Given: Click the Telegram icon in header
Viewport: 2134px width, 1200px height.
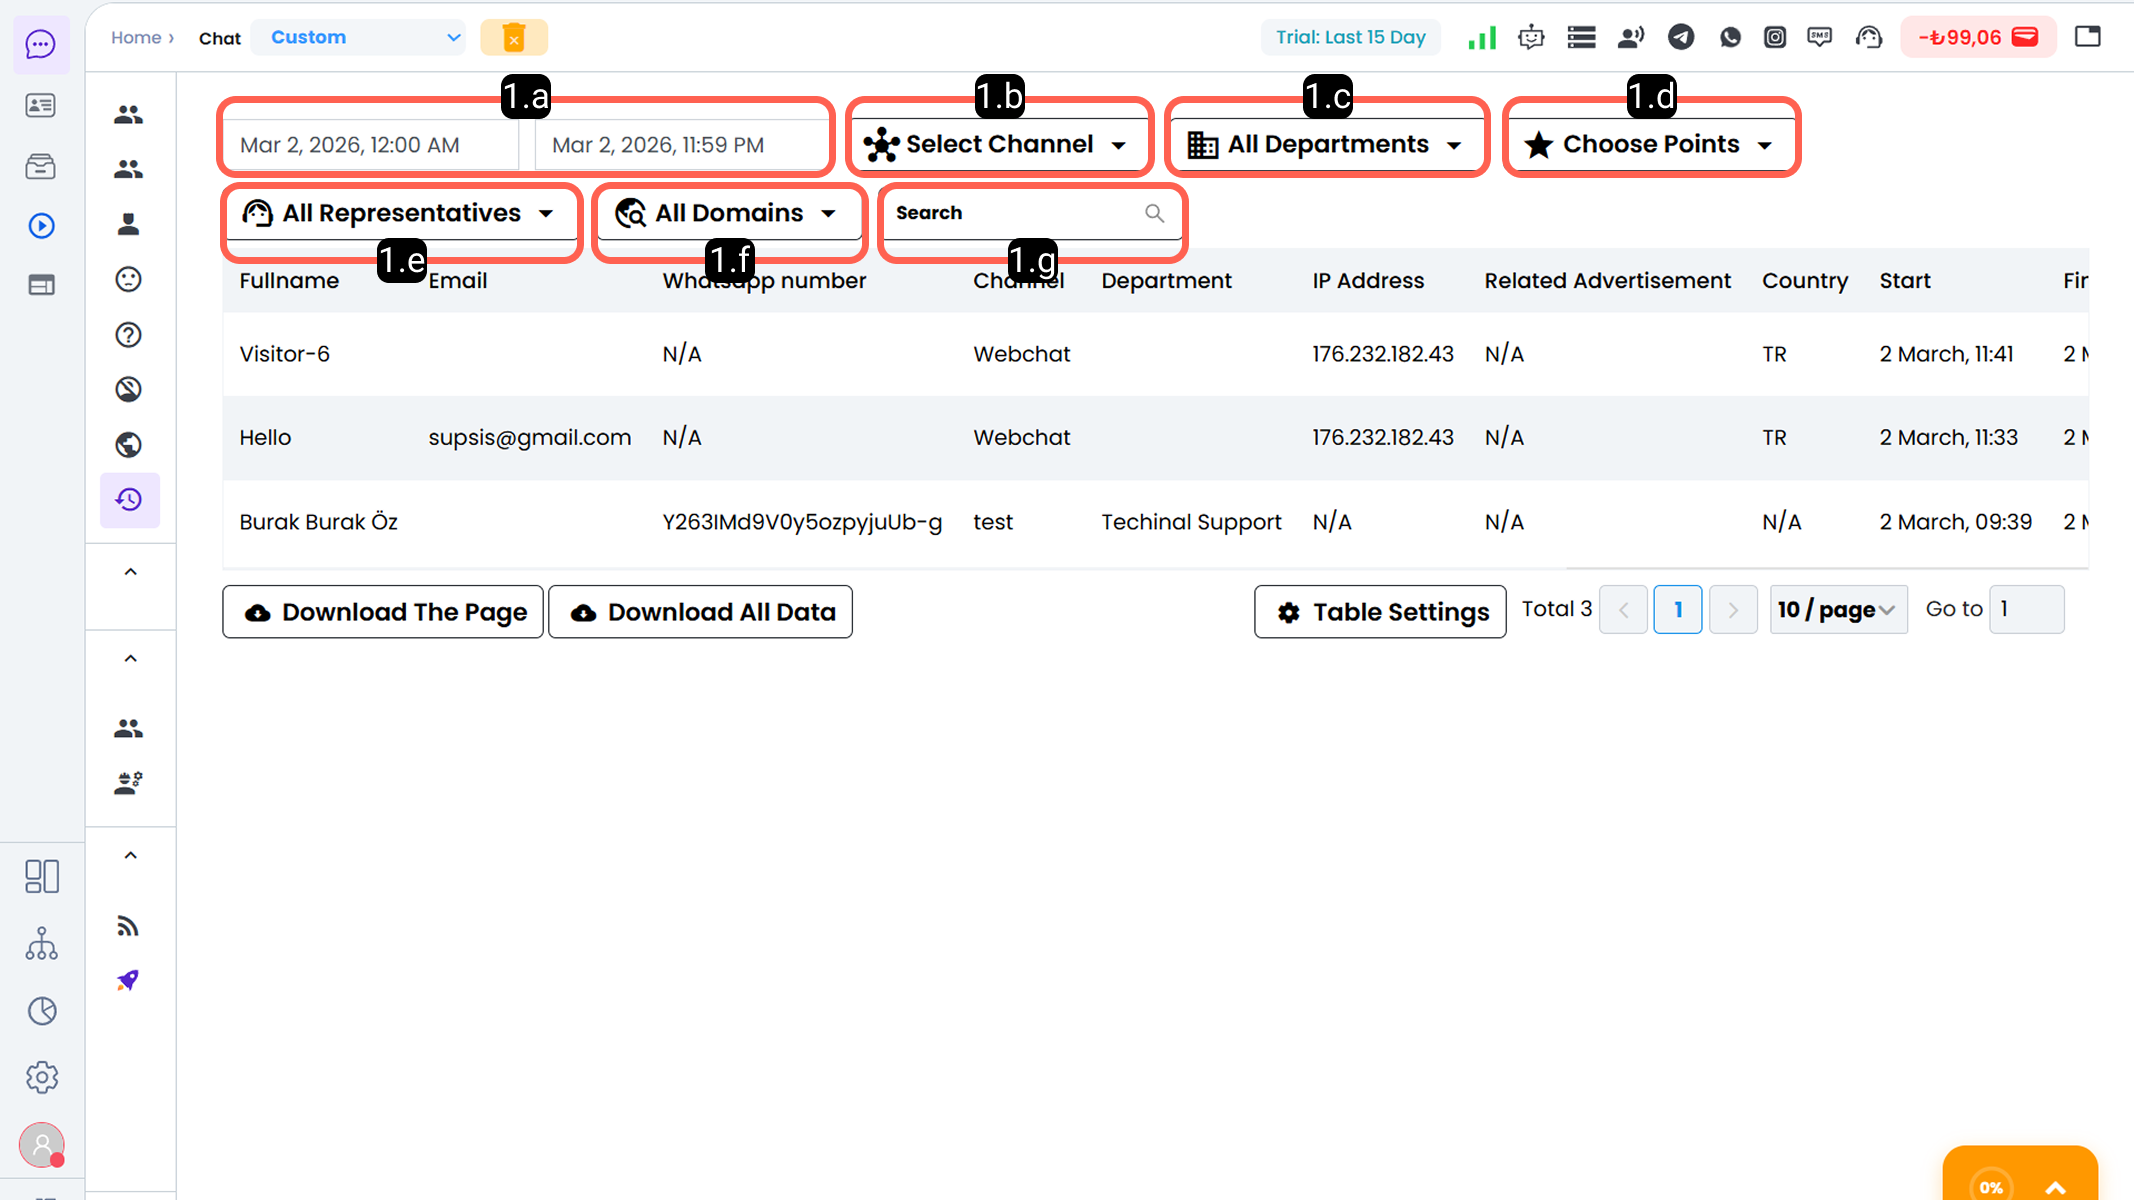Looking at the screenshot, I should coord(1681,38).
